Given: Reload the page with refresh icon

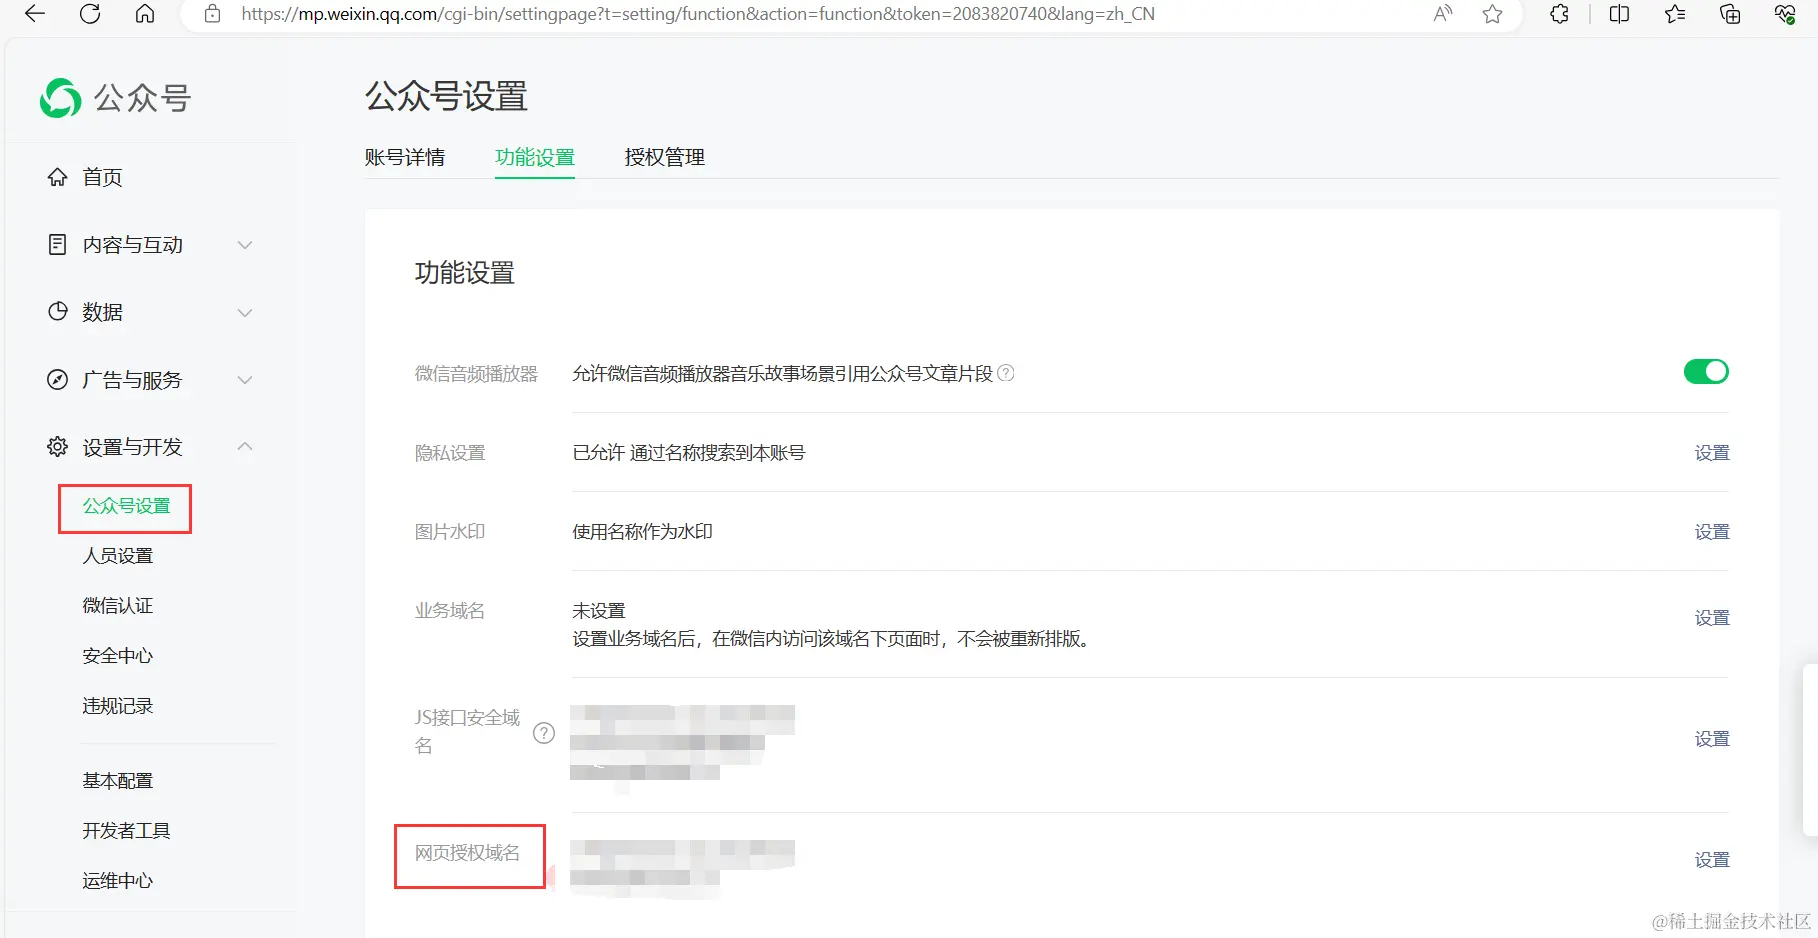Looking at the screenshot, I should pos(90,14).
